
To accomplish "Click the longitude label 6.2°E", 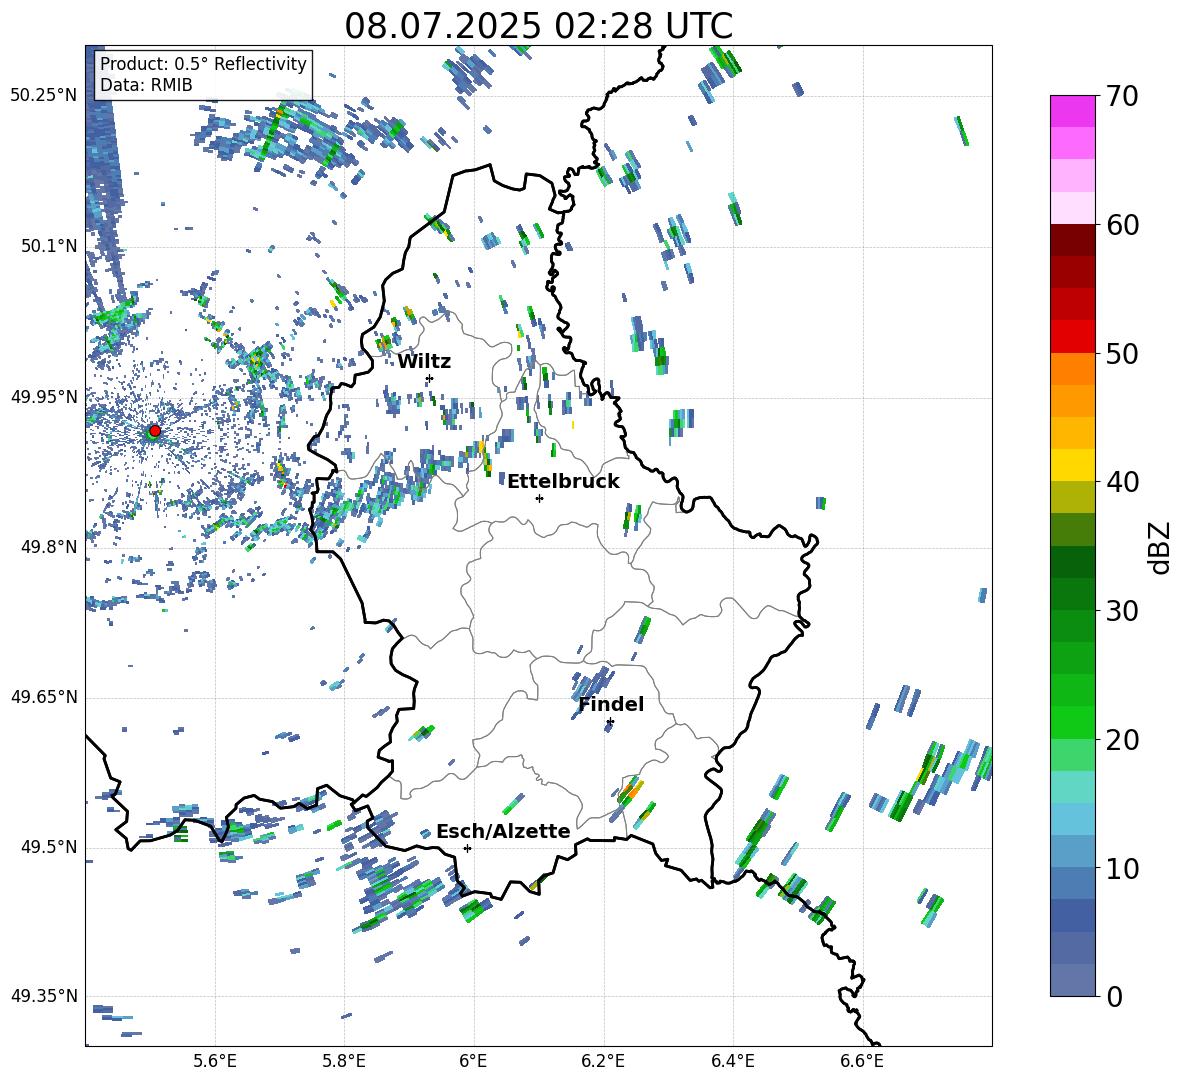I will [603, 1061].
